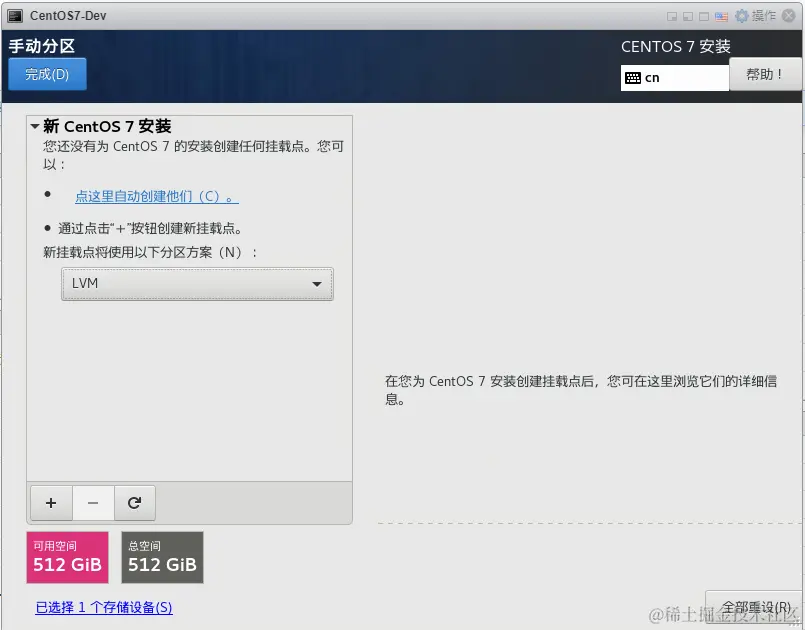Click the first window layout icon in title bar
This screenshot has width=805, height=630.
coord(672,16)
